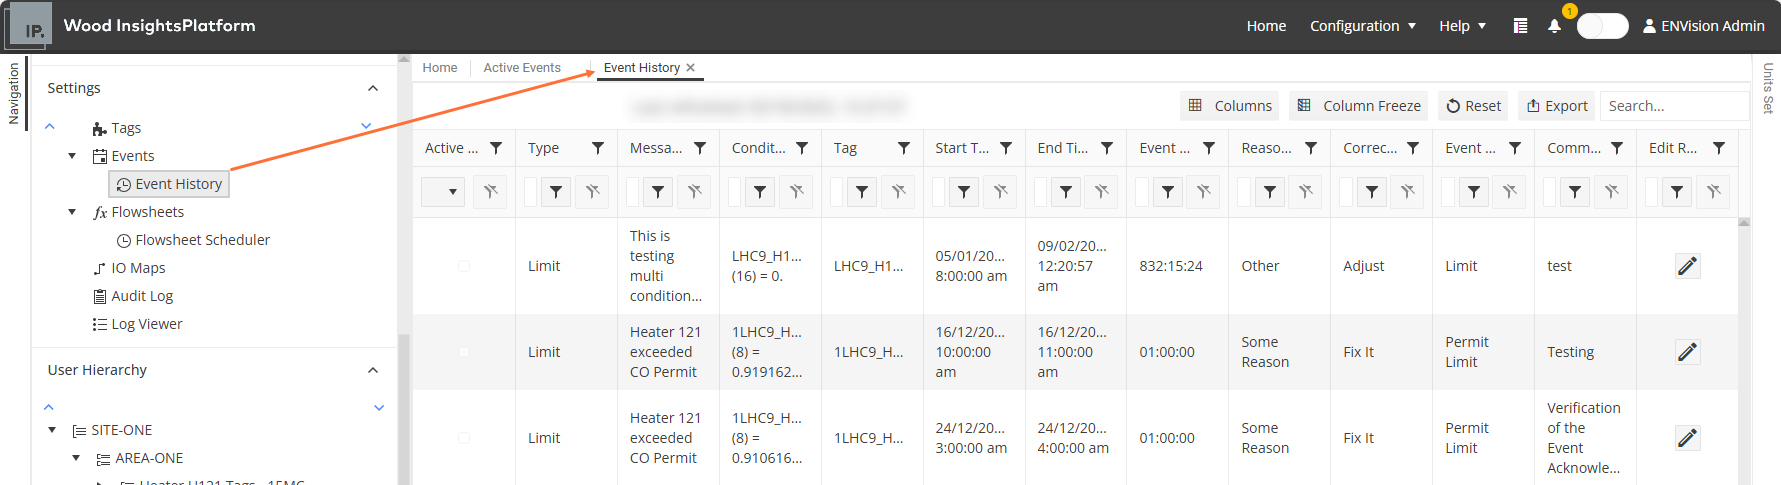Clear filter icon under Tag column
The height and width of the screenshot is (485, 1781).
click(x=898, y=191)
